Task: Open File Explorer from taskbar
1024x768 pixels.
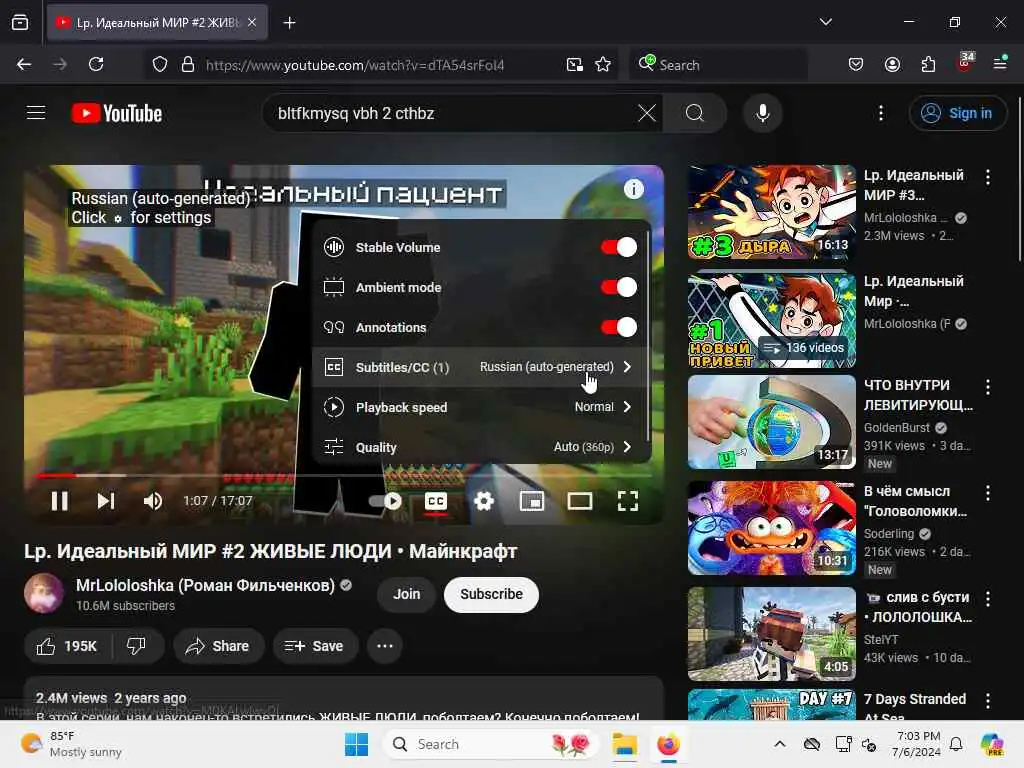Action: 624,744
